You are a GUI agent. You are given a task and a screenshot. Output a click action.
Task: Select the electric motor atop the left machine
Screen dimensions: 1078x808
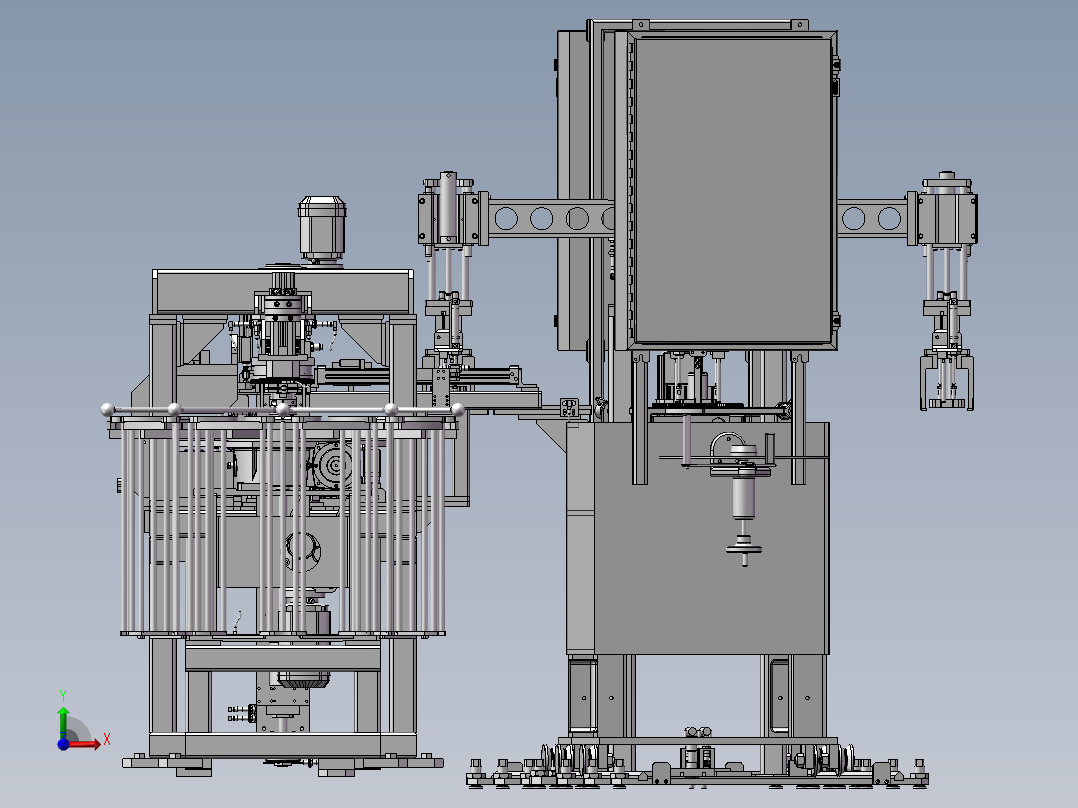tap(322, 229)
